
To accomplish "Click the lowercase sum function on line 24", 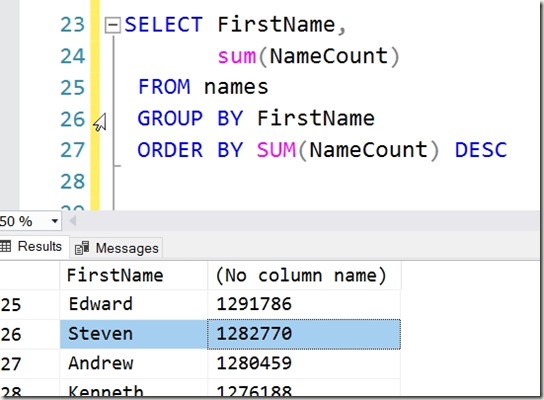I will (237, 56).
